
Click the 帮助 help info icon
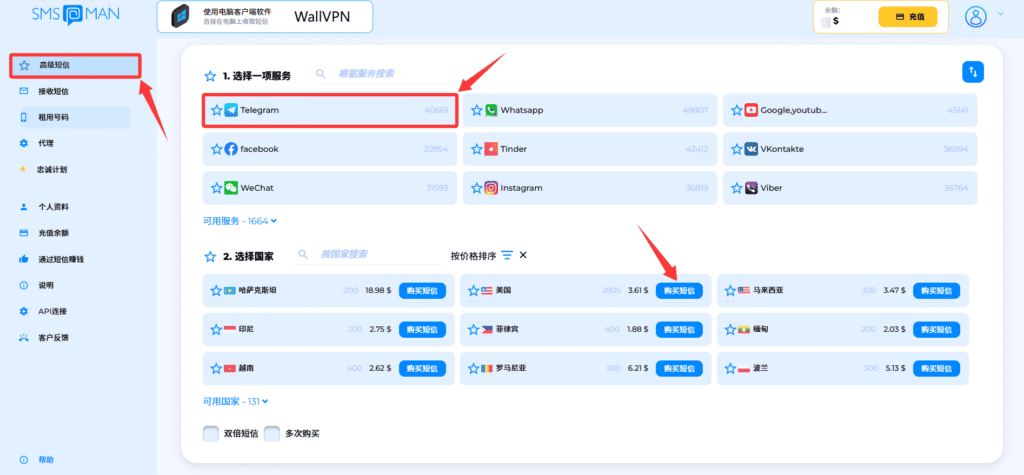click(24, 460)
